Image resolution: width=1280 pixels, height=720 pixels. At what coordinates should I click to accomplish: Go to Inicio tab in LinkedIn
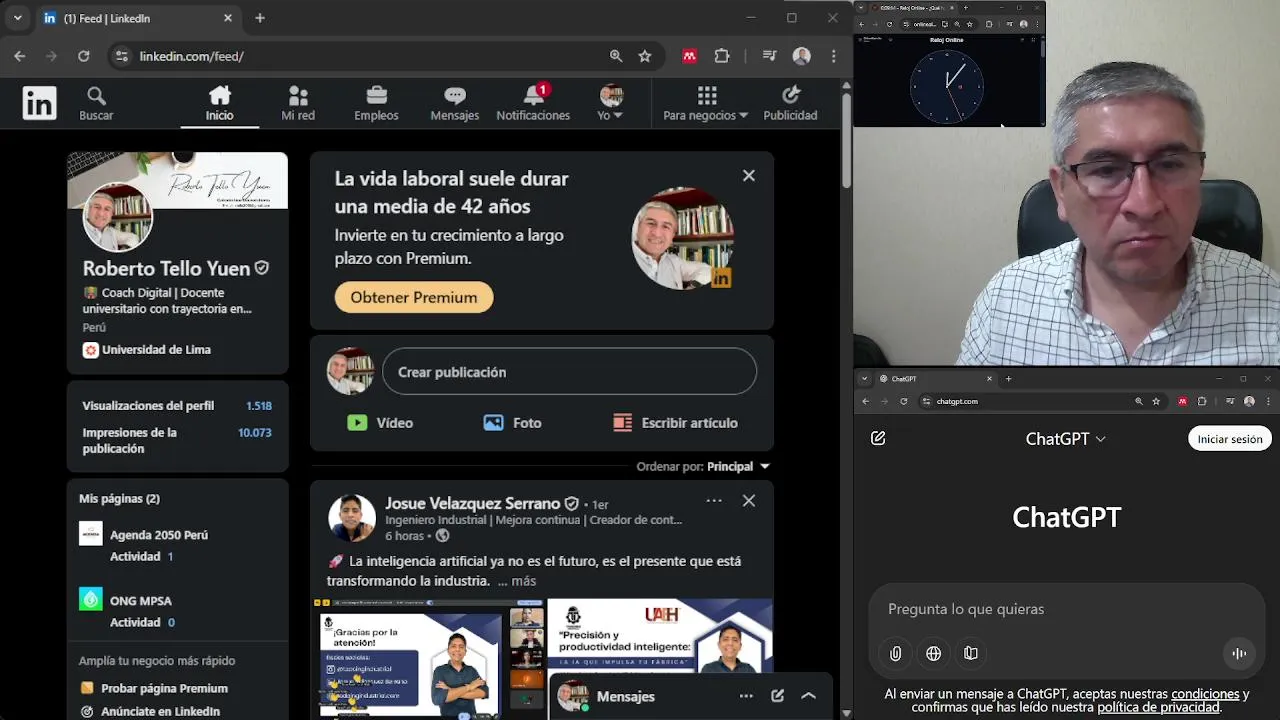click(220, 103)
